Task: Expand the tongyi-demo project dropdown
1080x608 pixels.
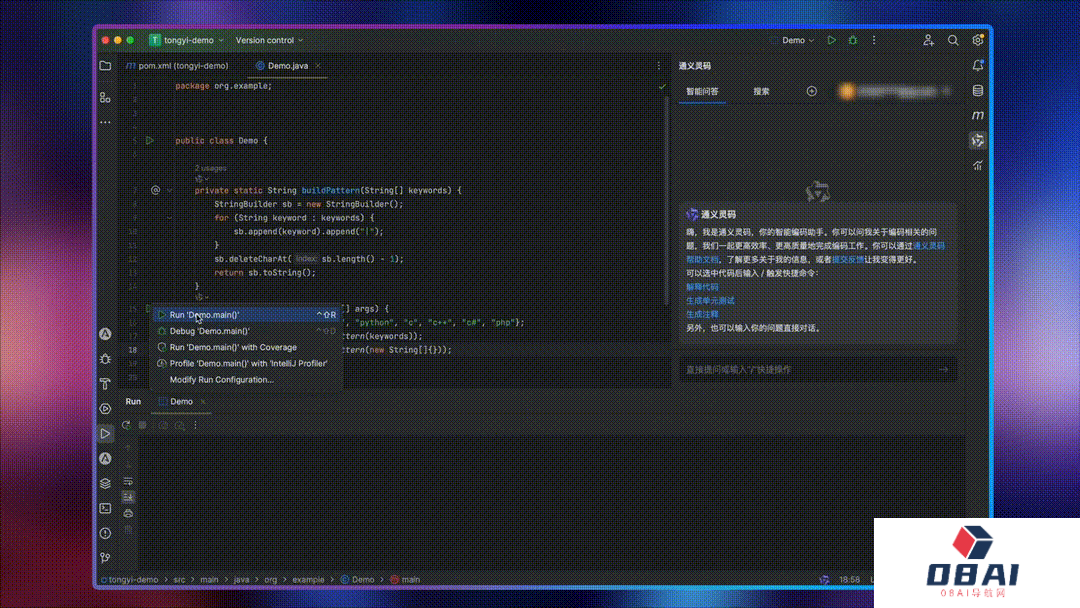Action: (x=187, y=41)
